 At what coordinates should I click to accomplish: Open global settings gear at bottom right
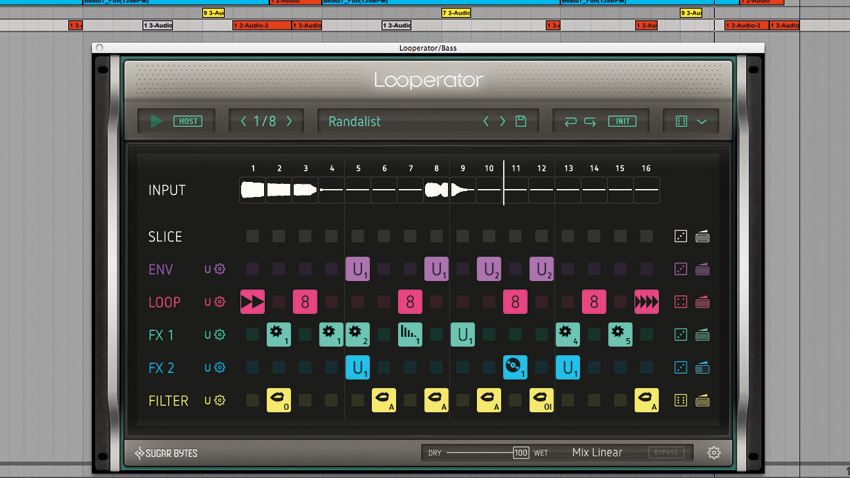(x=714, y=453)
